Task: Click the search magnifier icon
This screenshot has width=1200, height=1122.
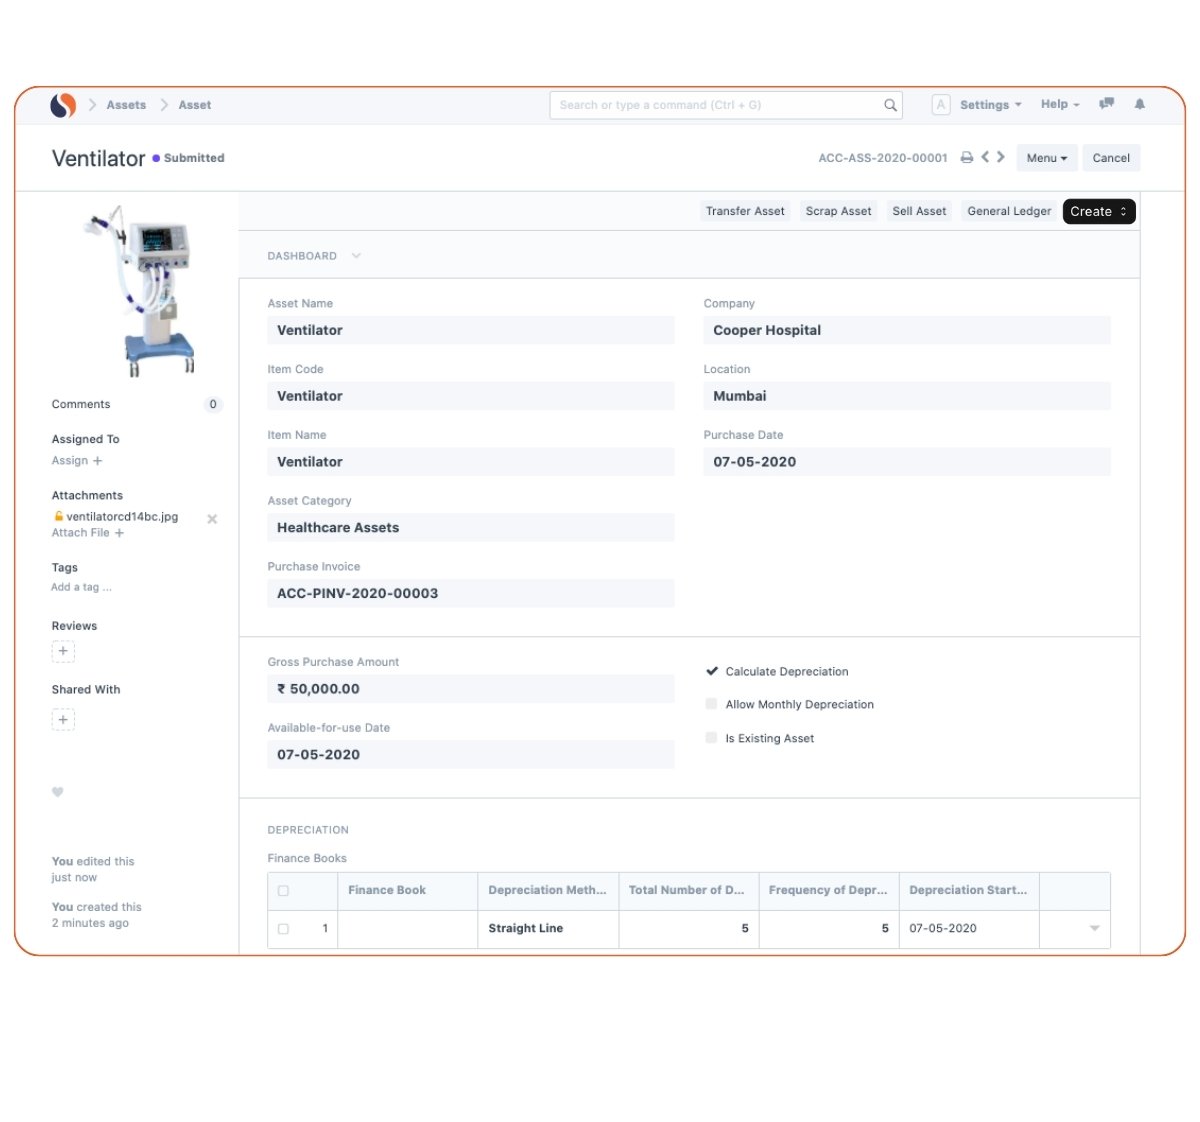Action: (890, 105)
